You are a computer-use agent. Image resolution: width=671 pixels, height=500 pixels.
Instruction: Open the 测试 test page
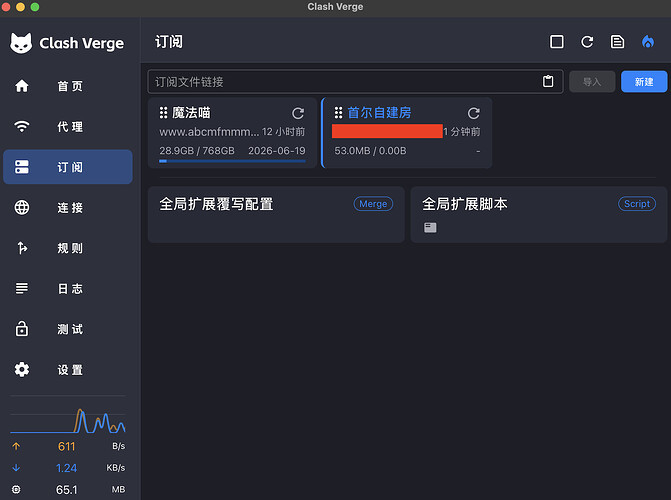(68, 329)
